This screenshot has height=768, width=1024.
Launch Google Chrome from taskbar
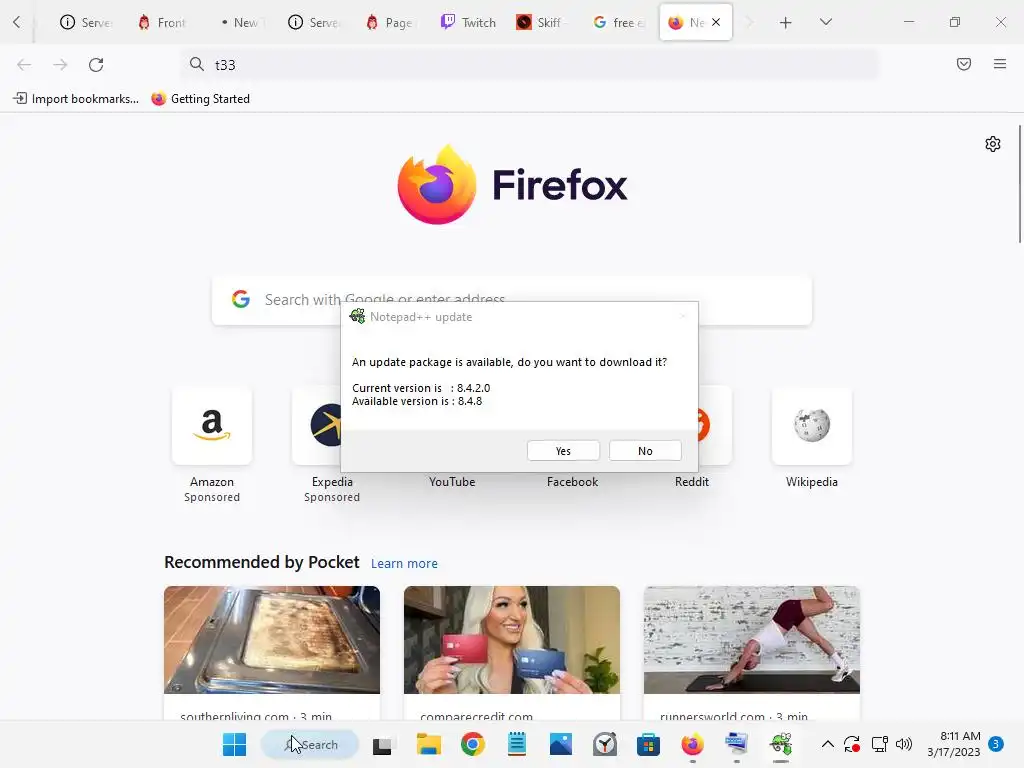(x=473, y=744)
